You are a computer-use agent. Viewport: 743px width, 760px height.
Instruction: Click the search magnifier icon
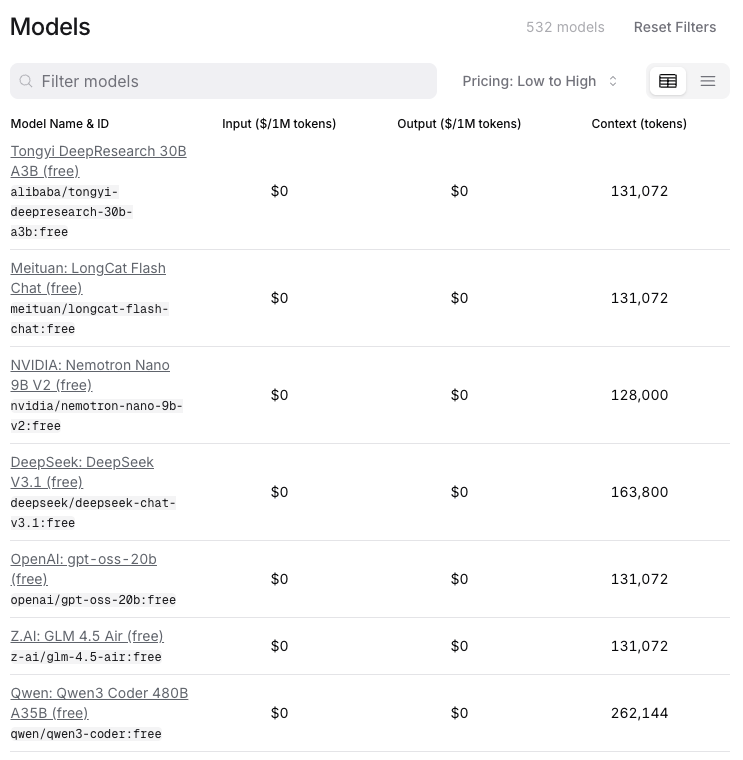tap(26, 81)
